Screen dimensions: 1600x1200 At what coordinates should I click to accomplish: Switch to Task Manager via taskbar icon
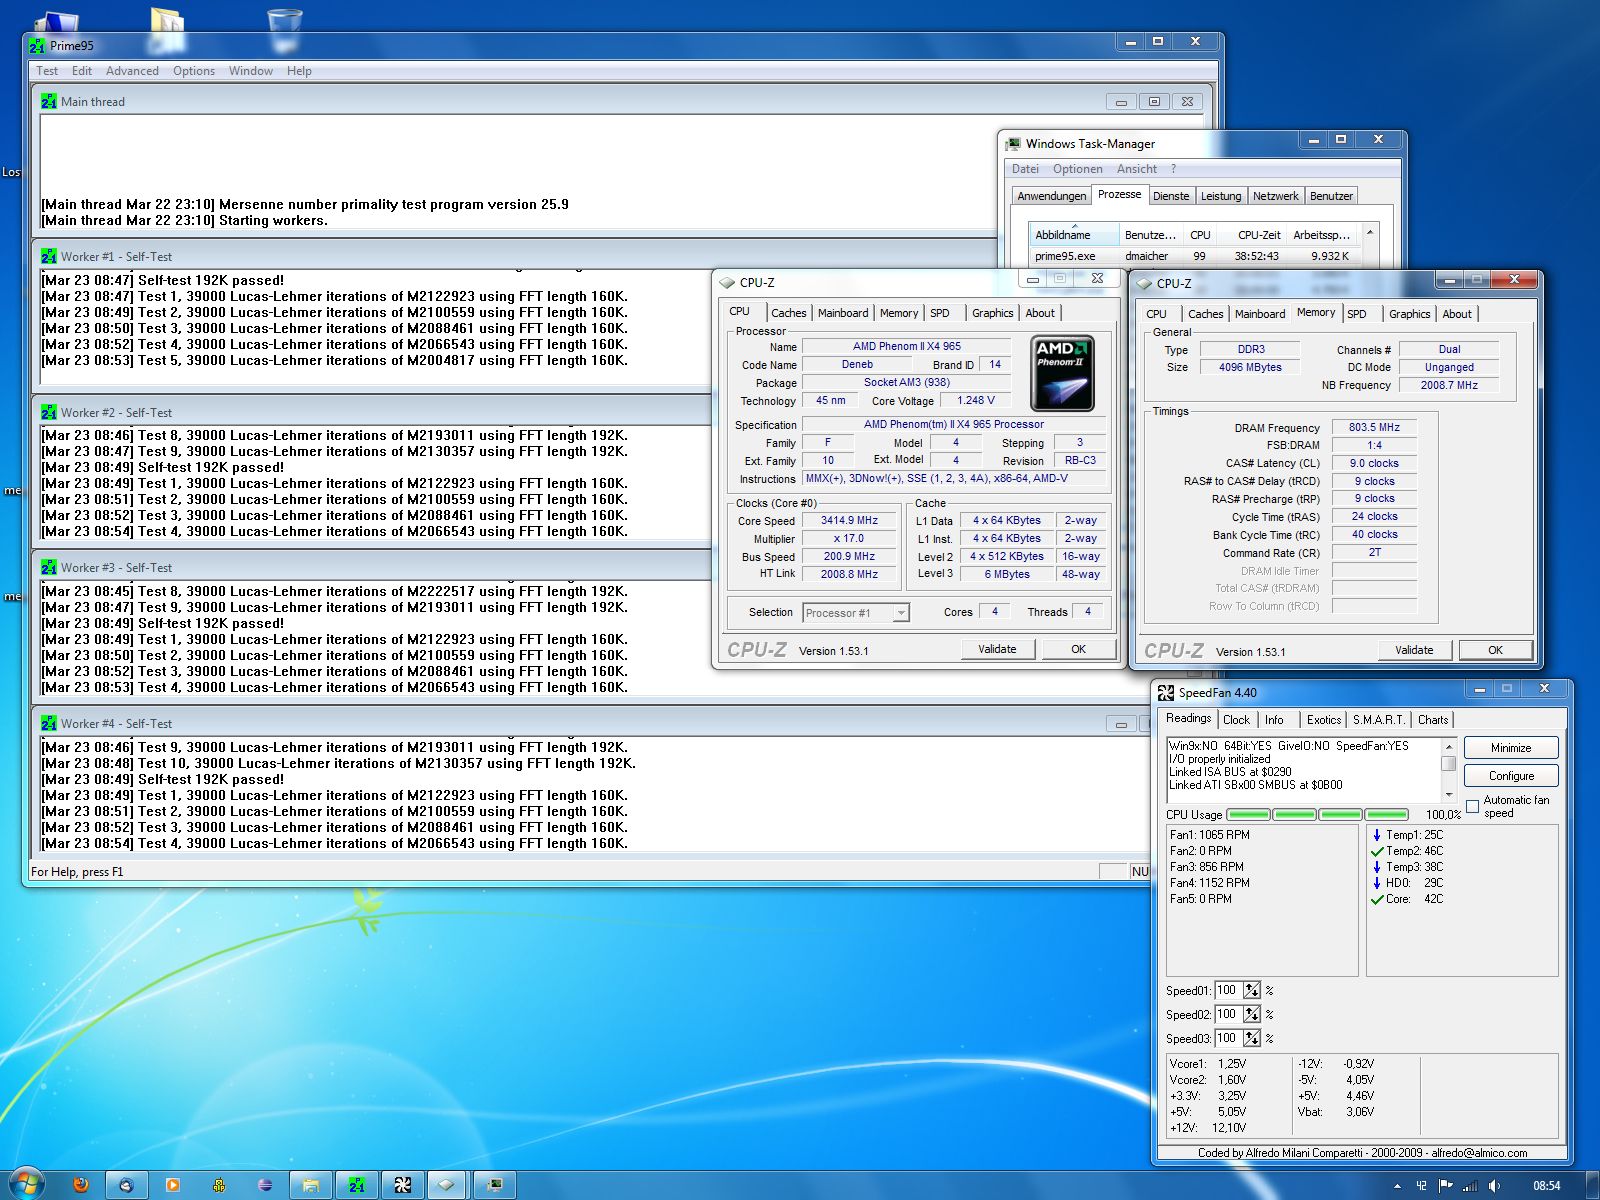(x=494, y=1185)
